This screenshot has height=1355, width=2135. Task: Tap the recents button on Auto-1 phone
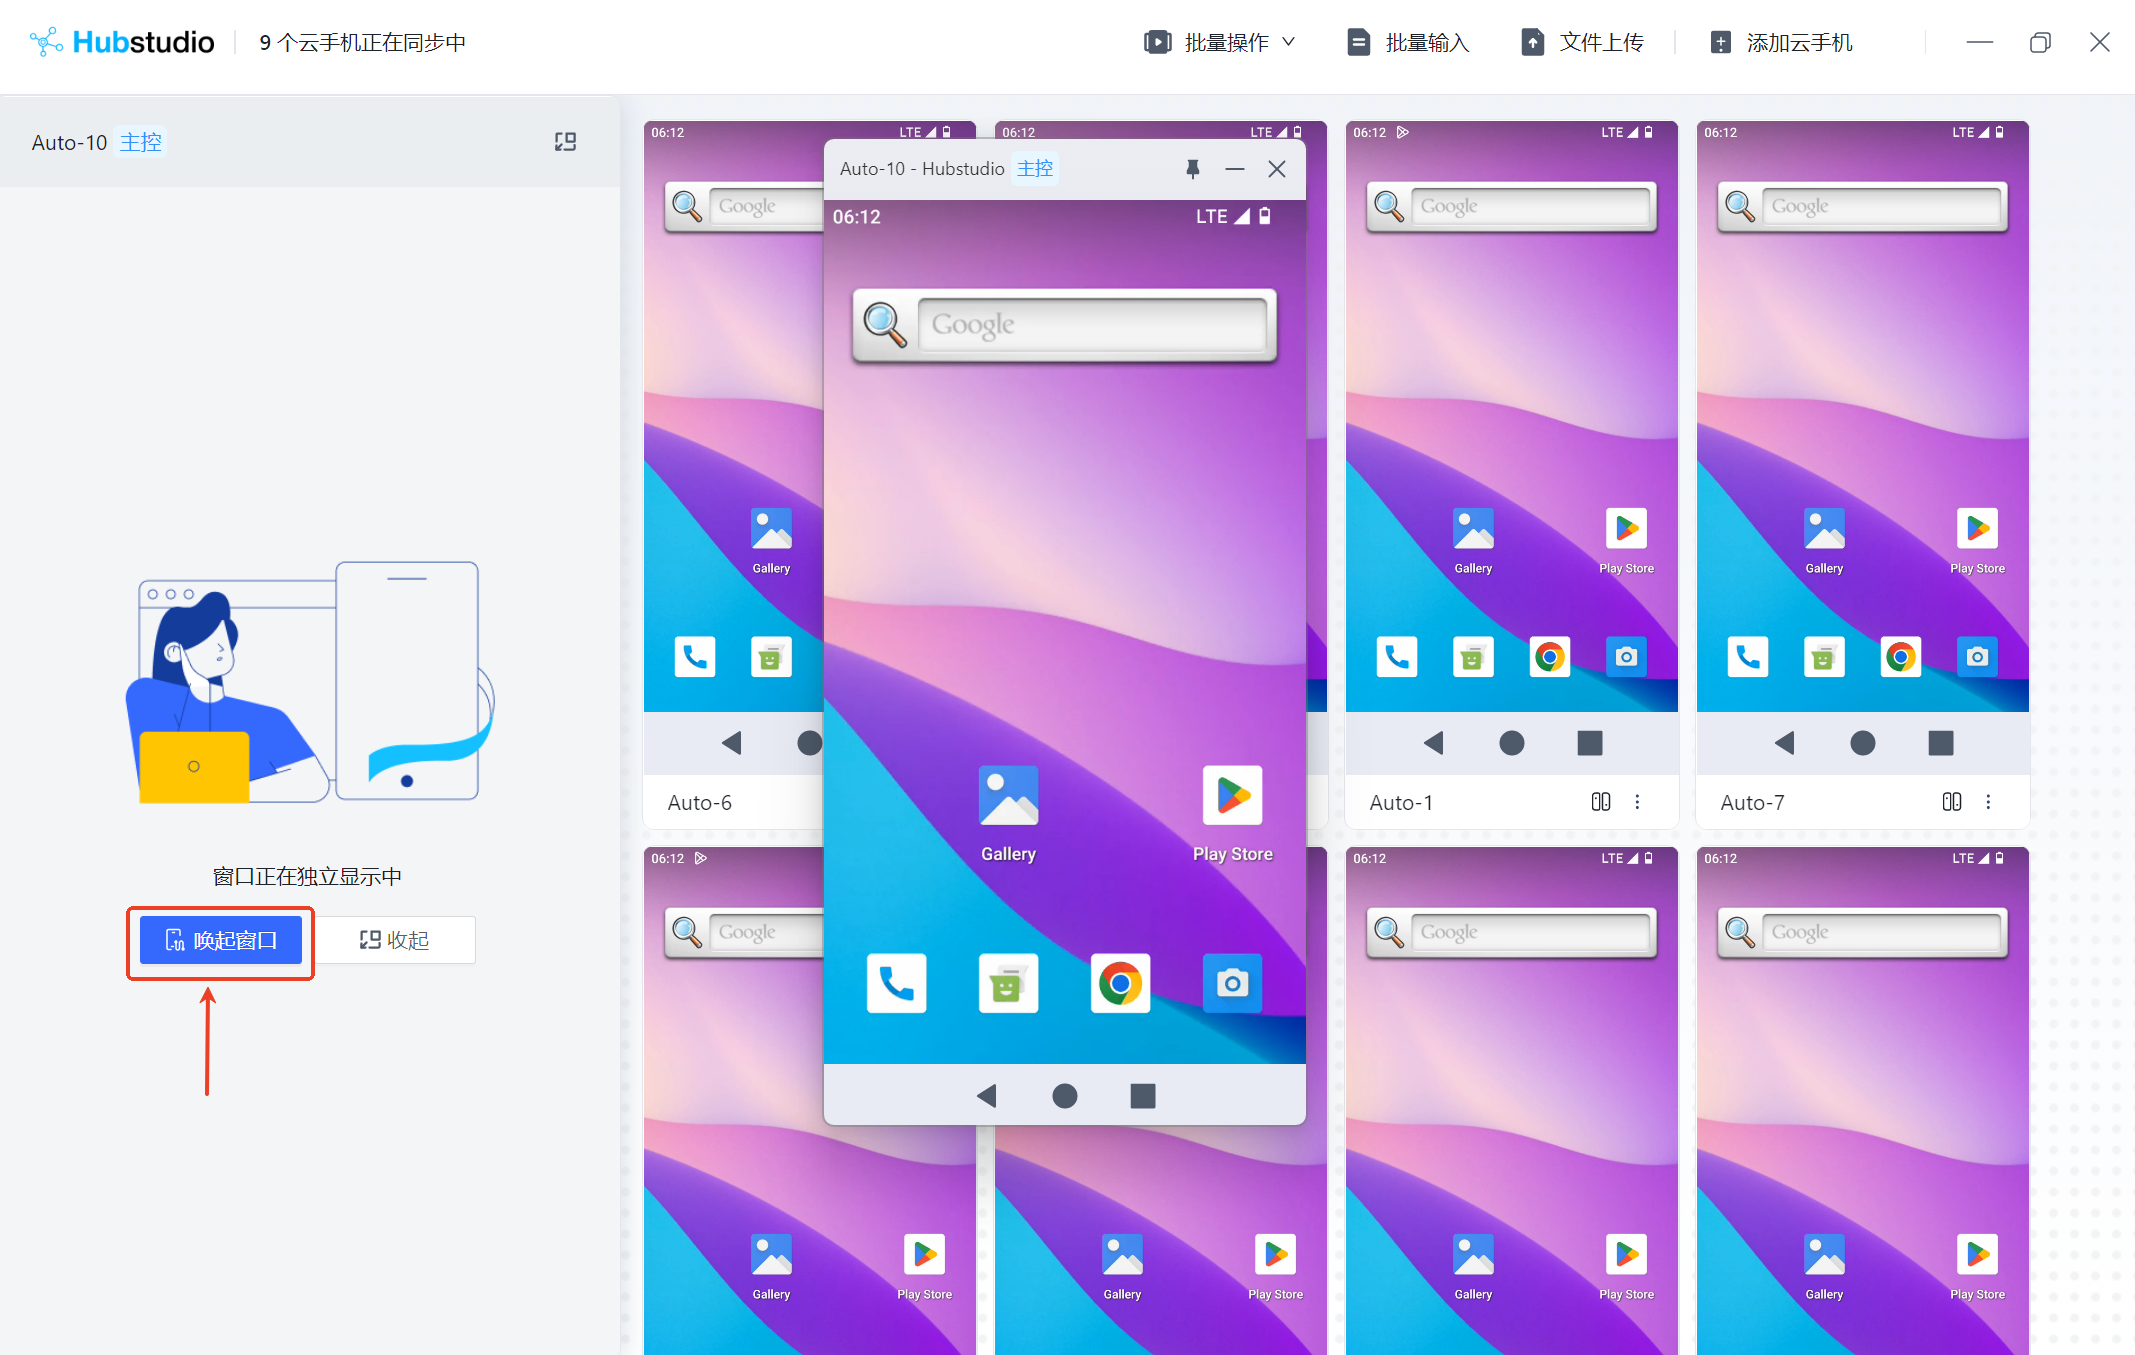[1590, 743]
